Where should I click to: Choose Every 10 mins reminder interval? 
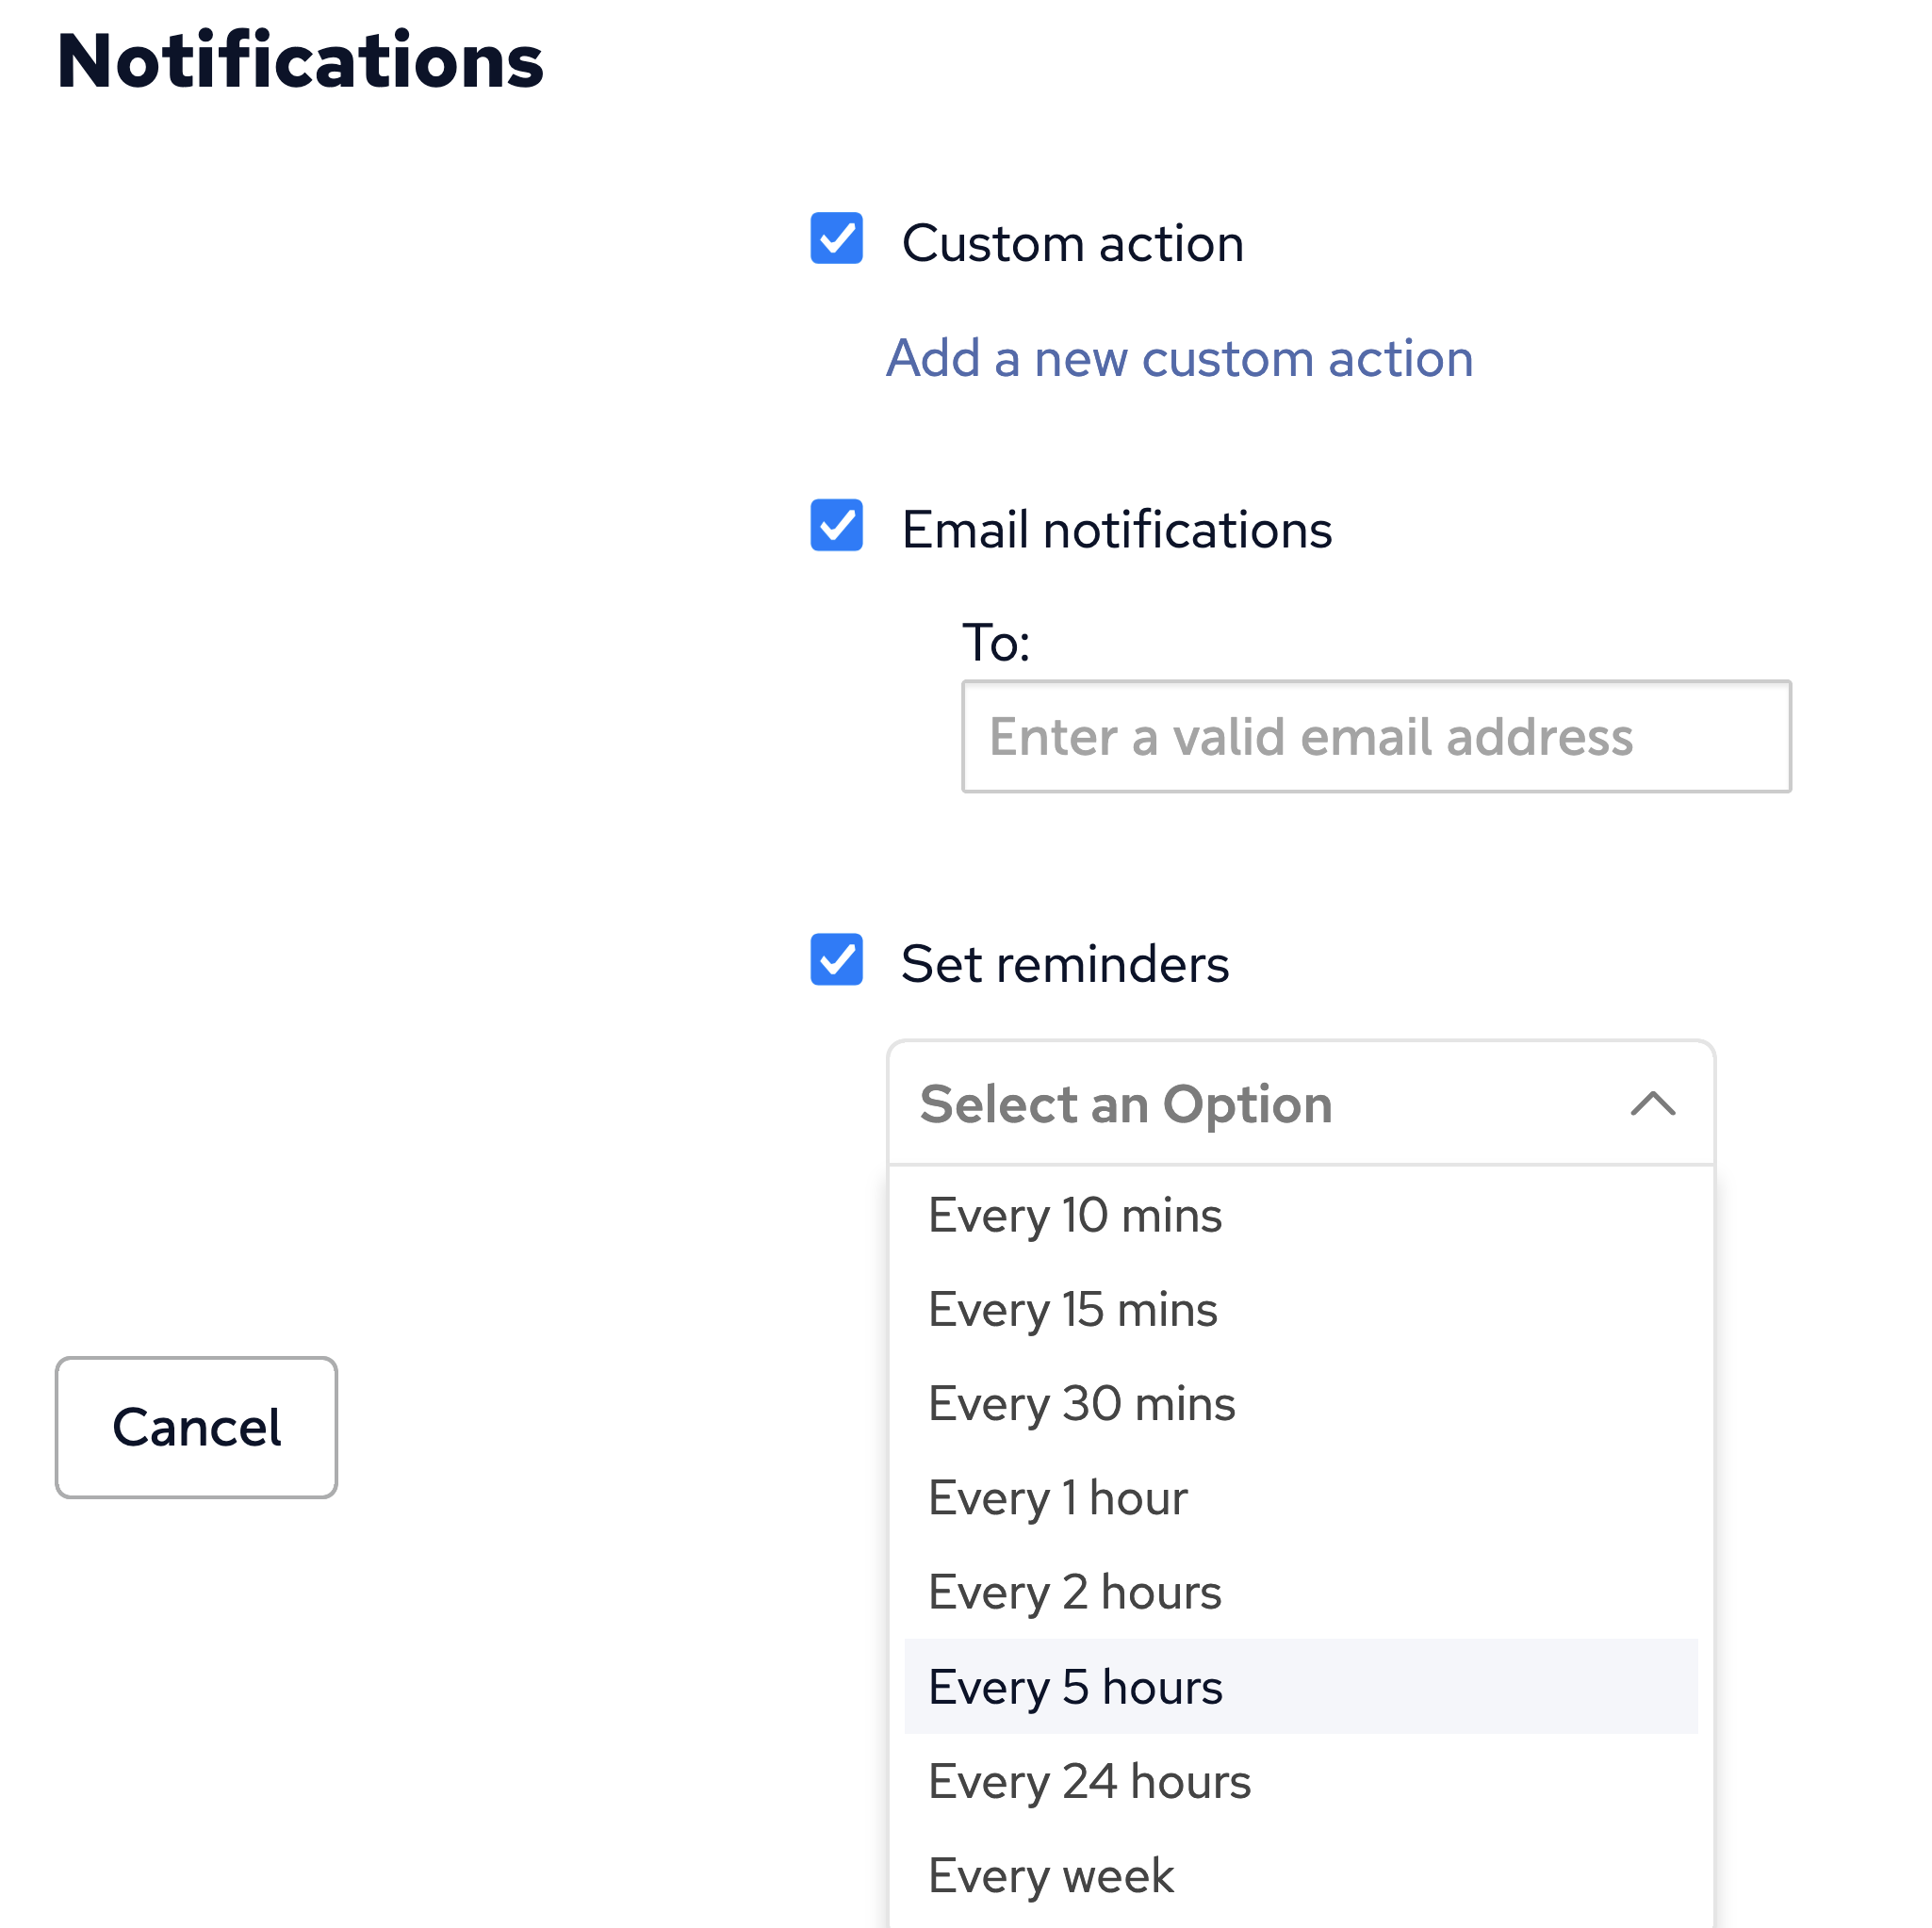click(1074, 1215)
